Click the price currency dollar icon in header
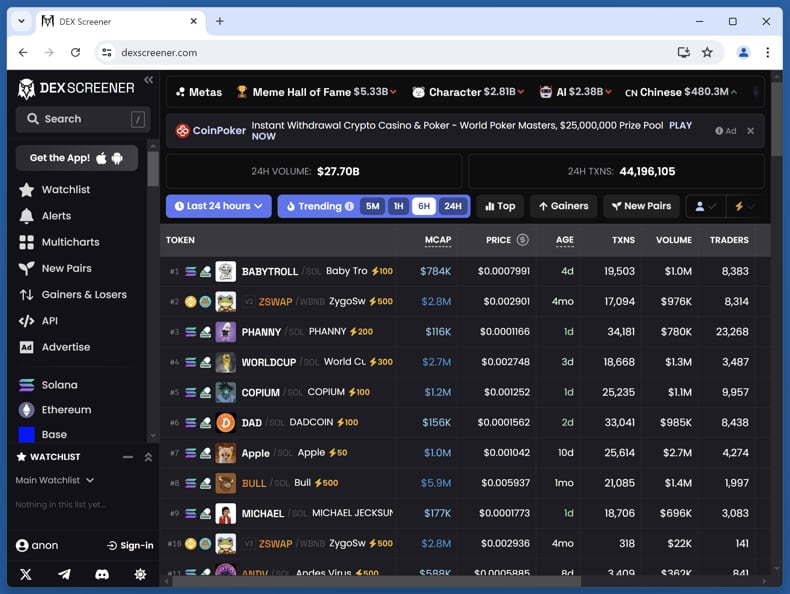 (x=522, y=240)
